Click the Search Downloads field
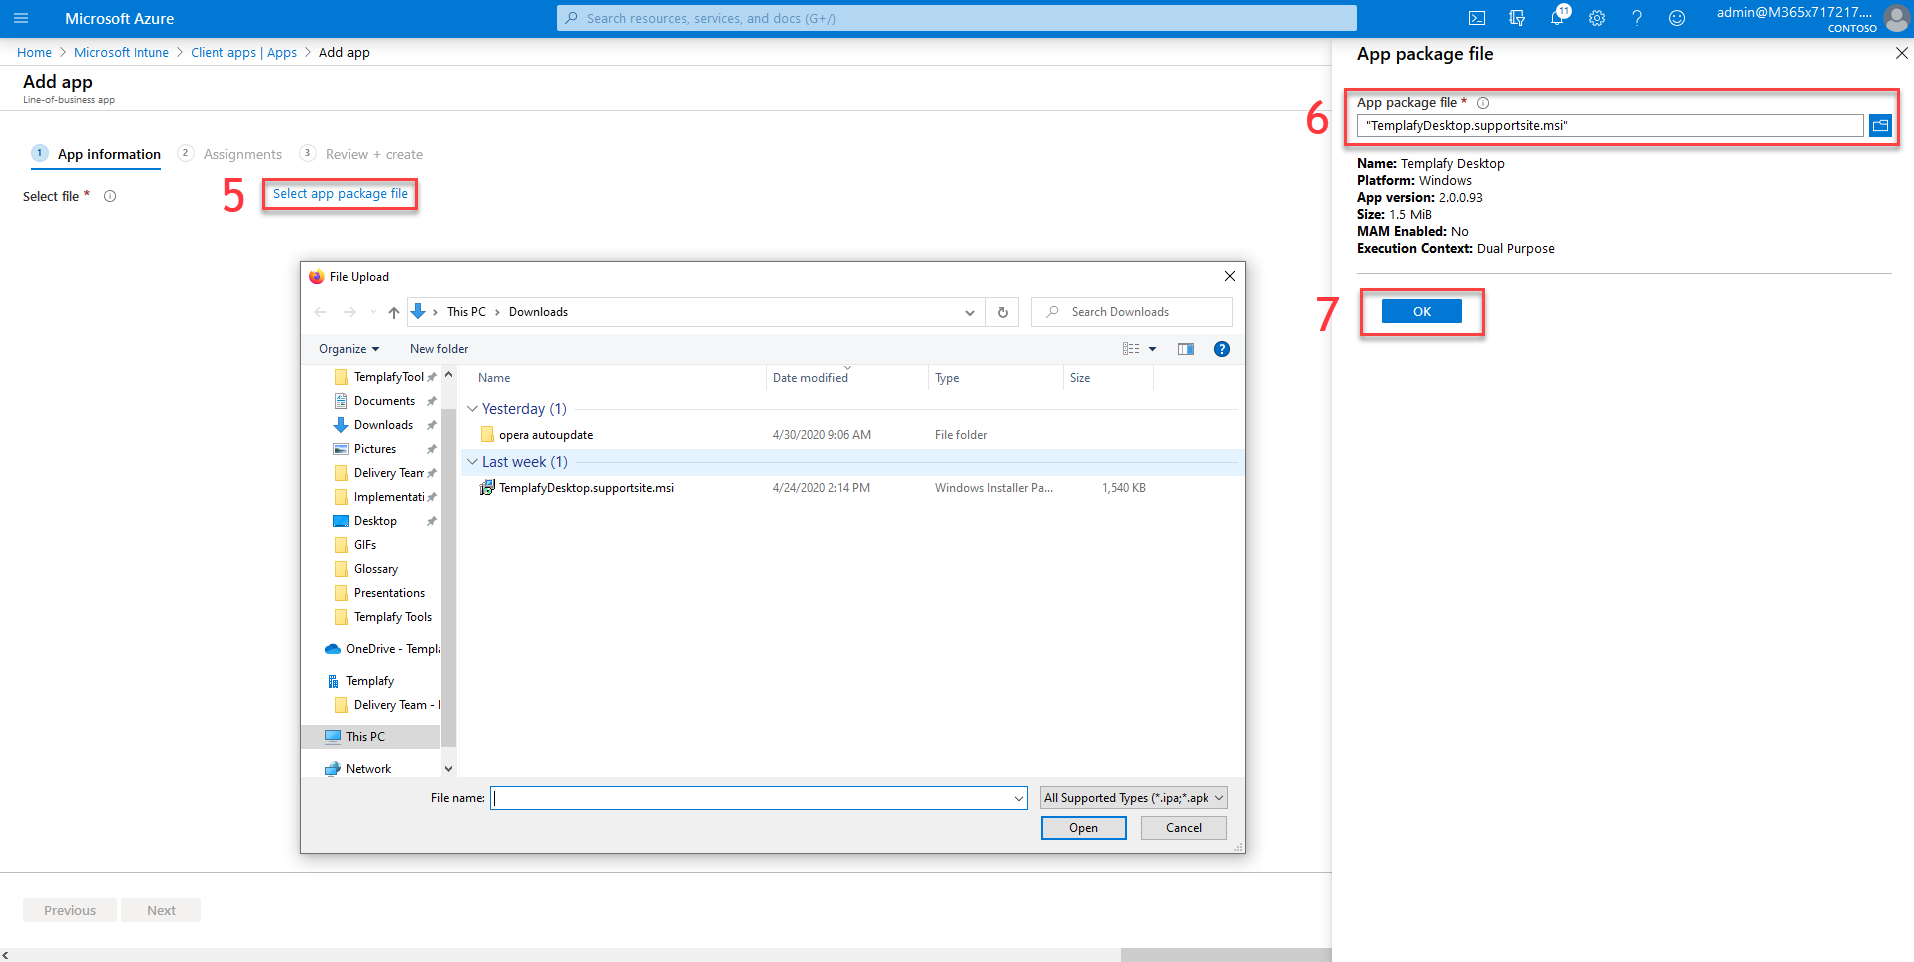 point(1131,312)
